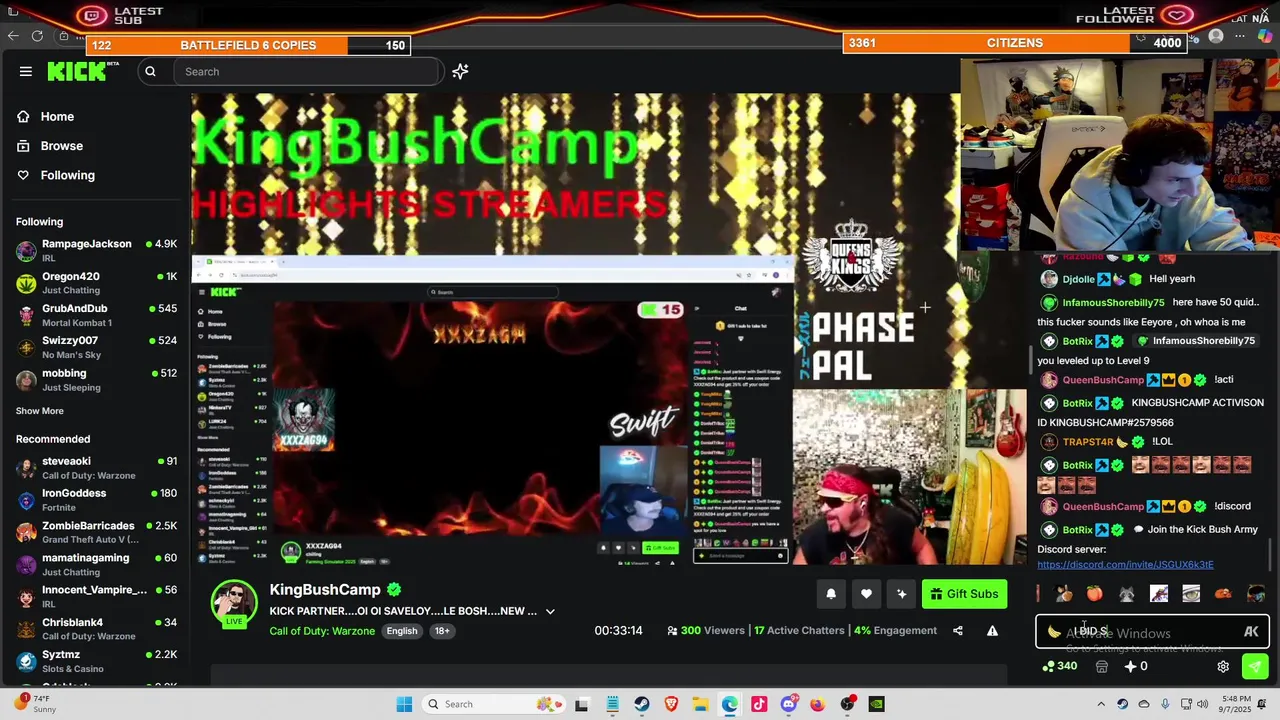Open NVIDIA app from taskbar
This screenshot has width=1280, height=720.
tap(876, 704)
